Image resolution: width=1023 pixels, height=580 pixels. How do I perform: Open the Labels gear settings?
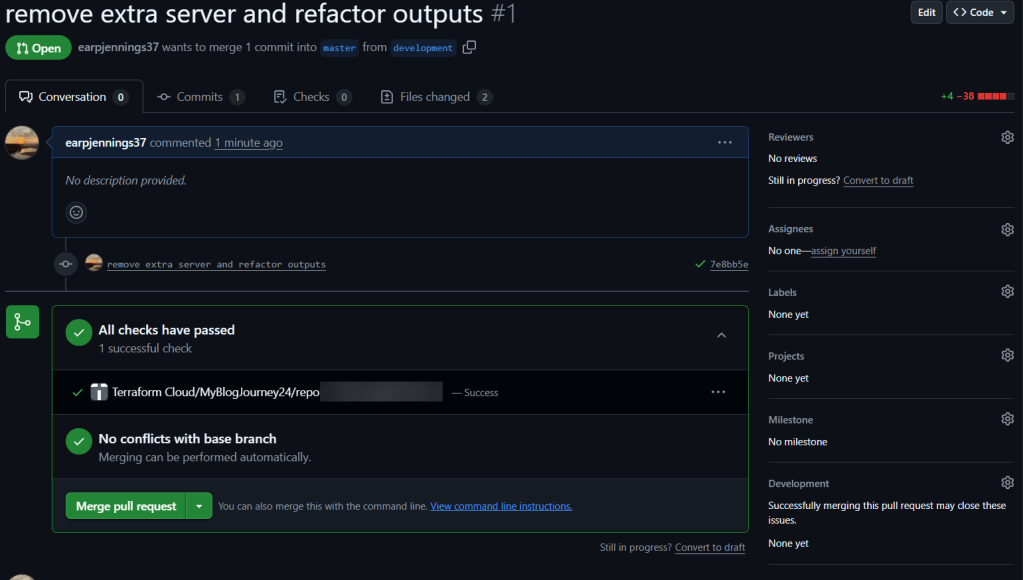coord(1007,292)
